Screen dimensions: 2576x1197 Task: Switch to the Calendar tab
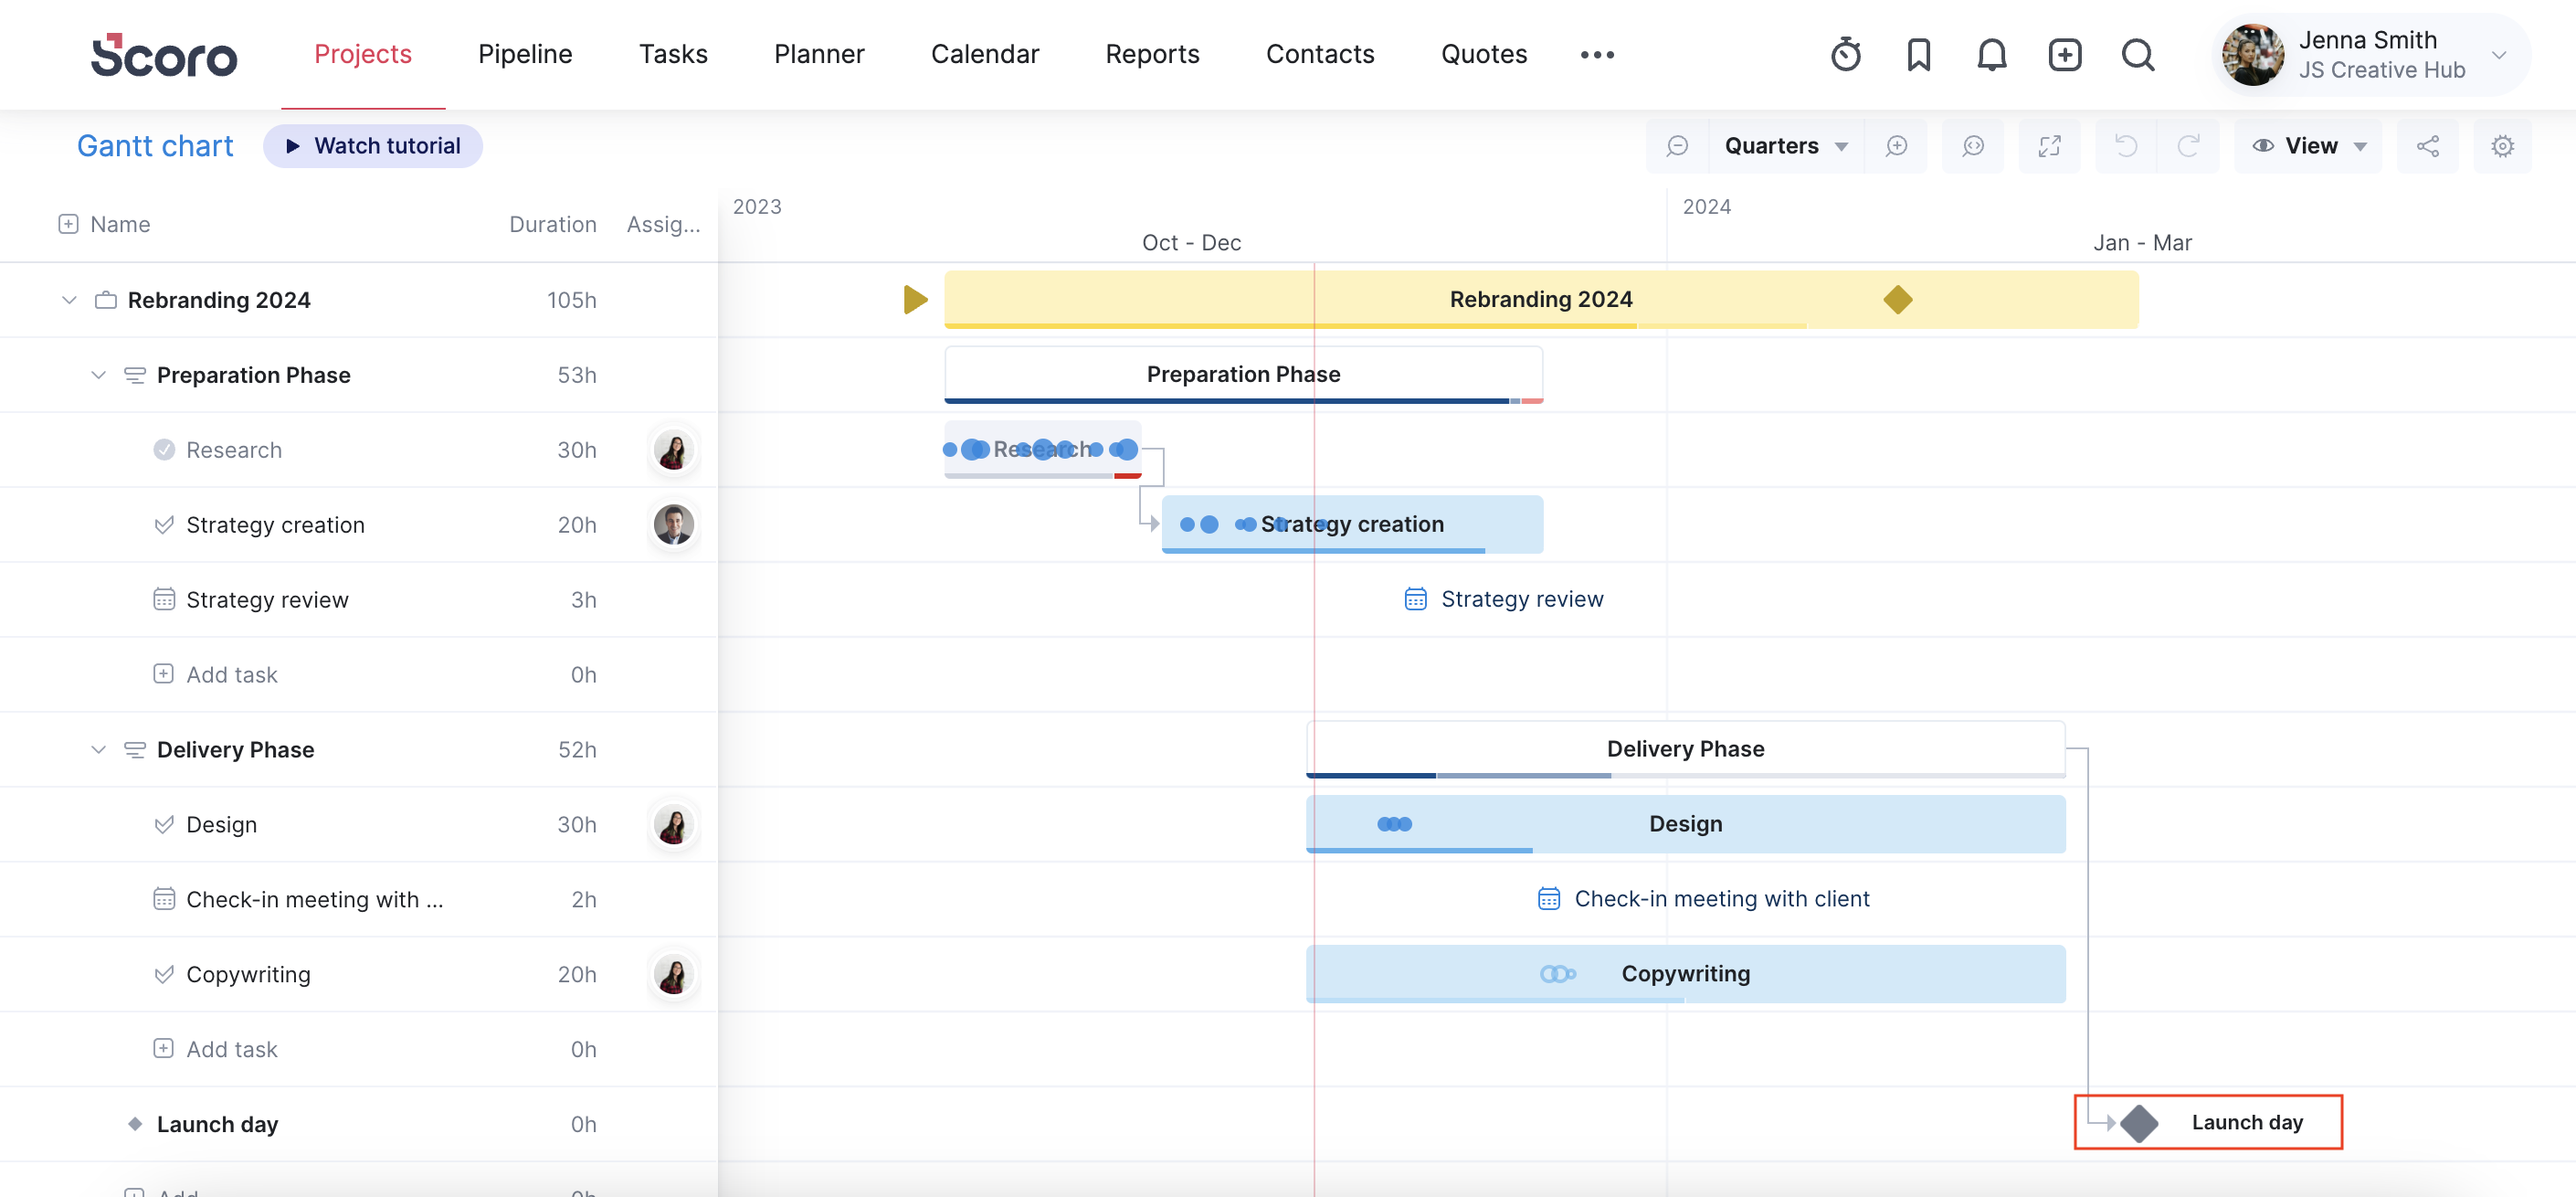click(x=985, y=54)
